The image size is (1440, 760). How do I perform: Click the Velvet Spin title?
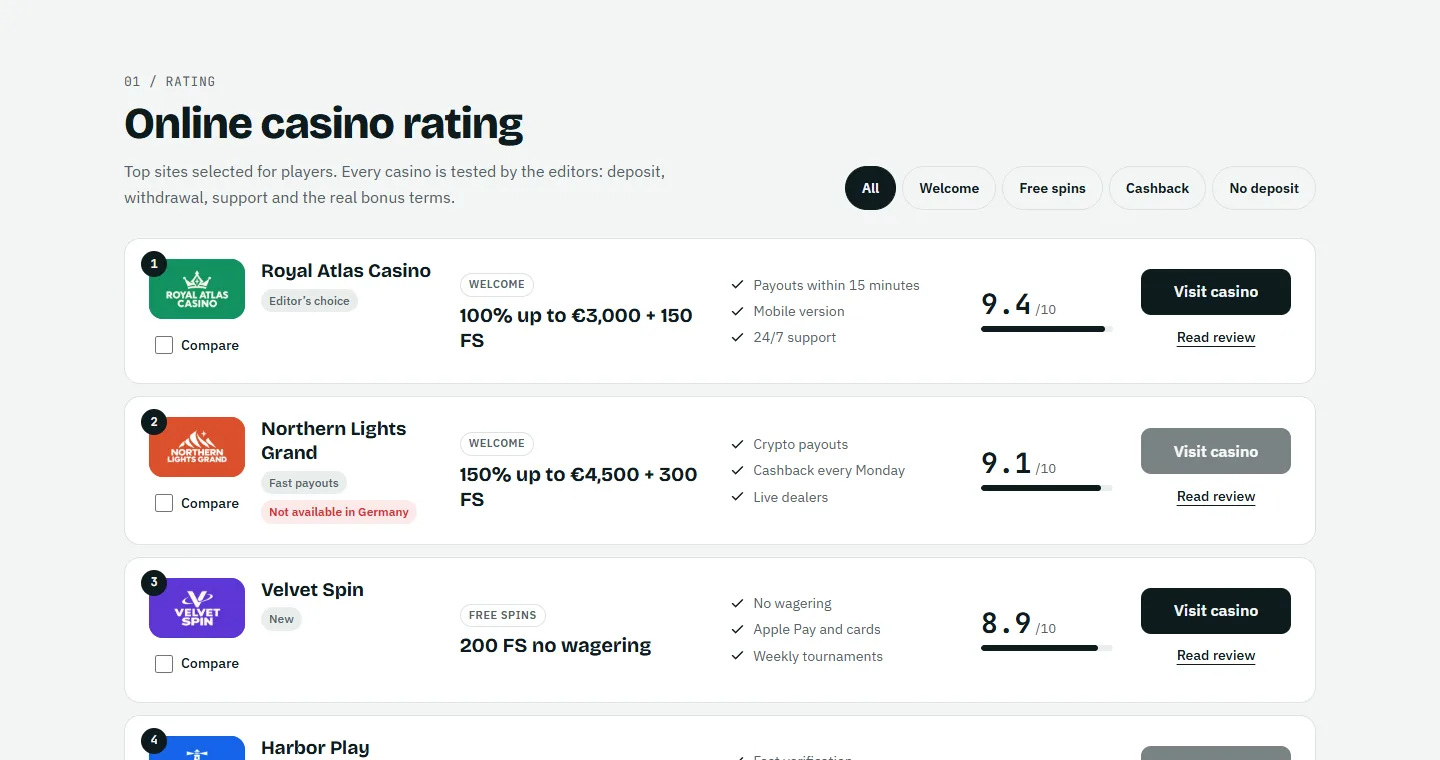pos(312,590)
